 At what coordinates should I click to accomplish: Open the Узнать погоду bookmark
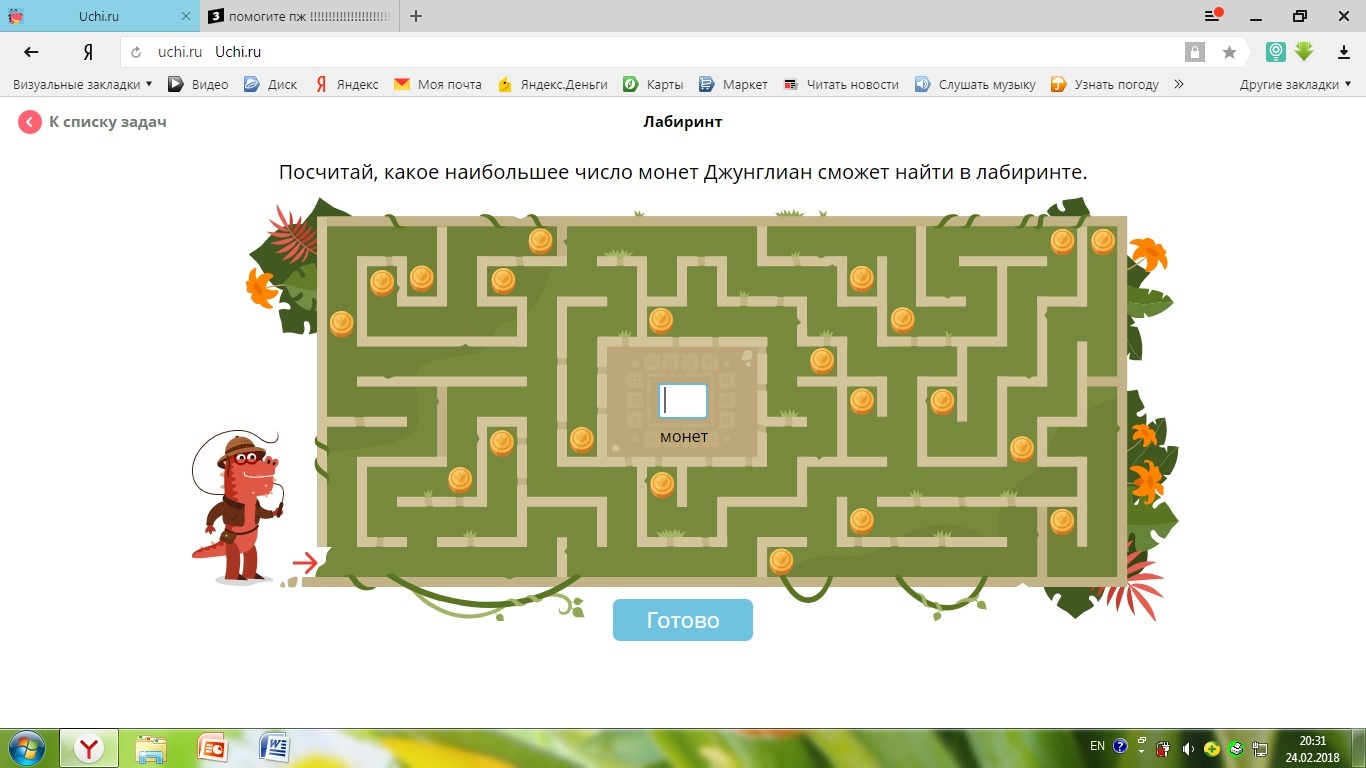point(1105,85)
